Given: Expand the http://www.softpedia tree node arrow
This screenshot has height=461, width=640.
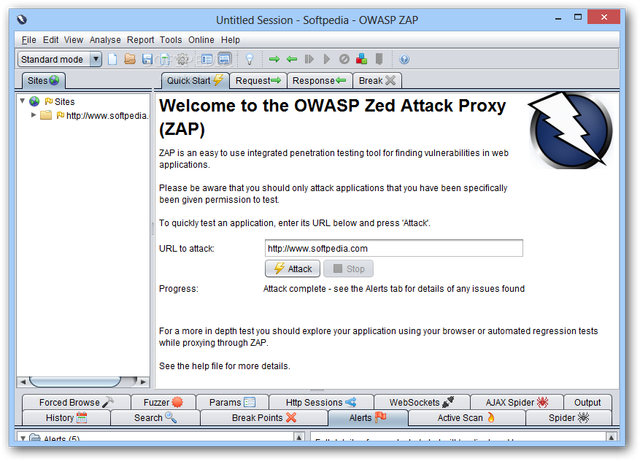Looking at the screenshot, I should [x=33, y=115].
